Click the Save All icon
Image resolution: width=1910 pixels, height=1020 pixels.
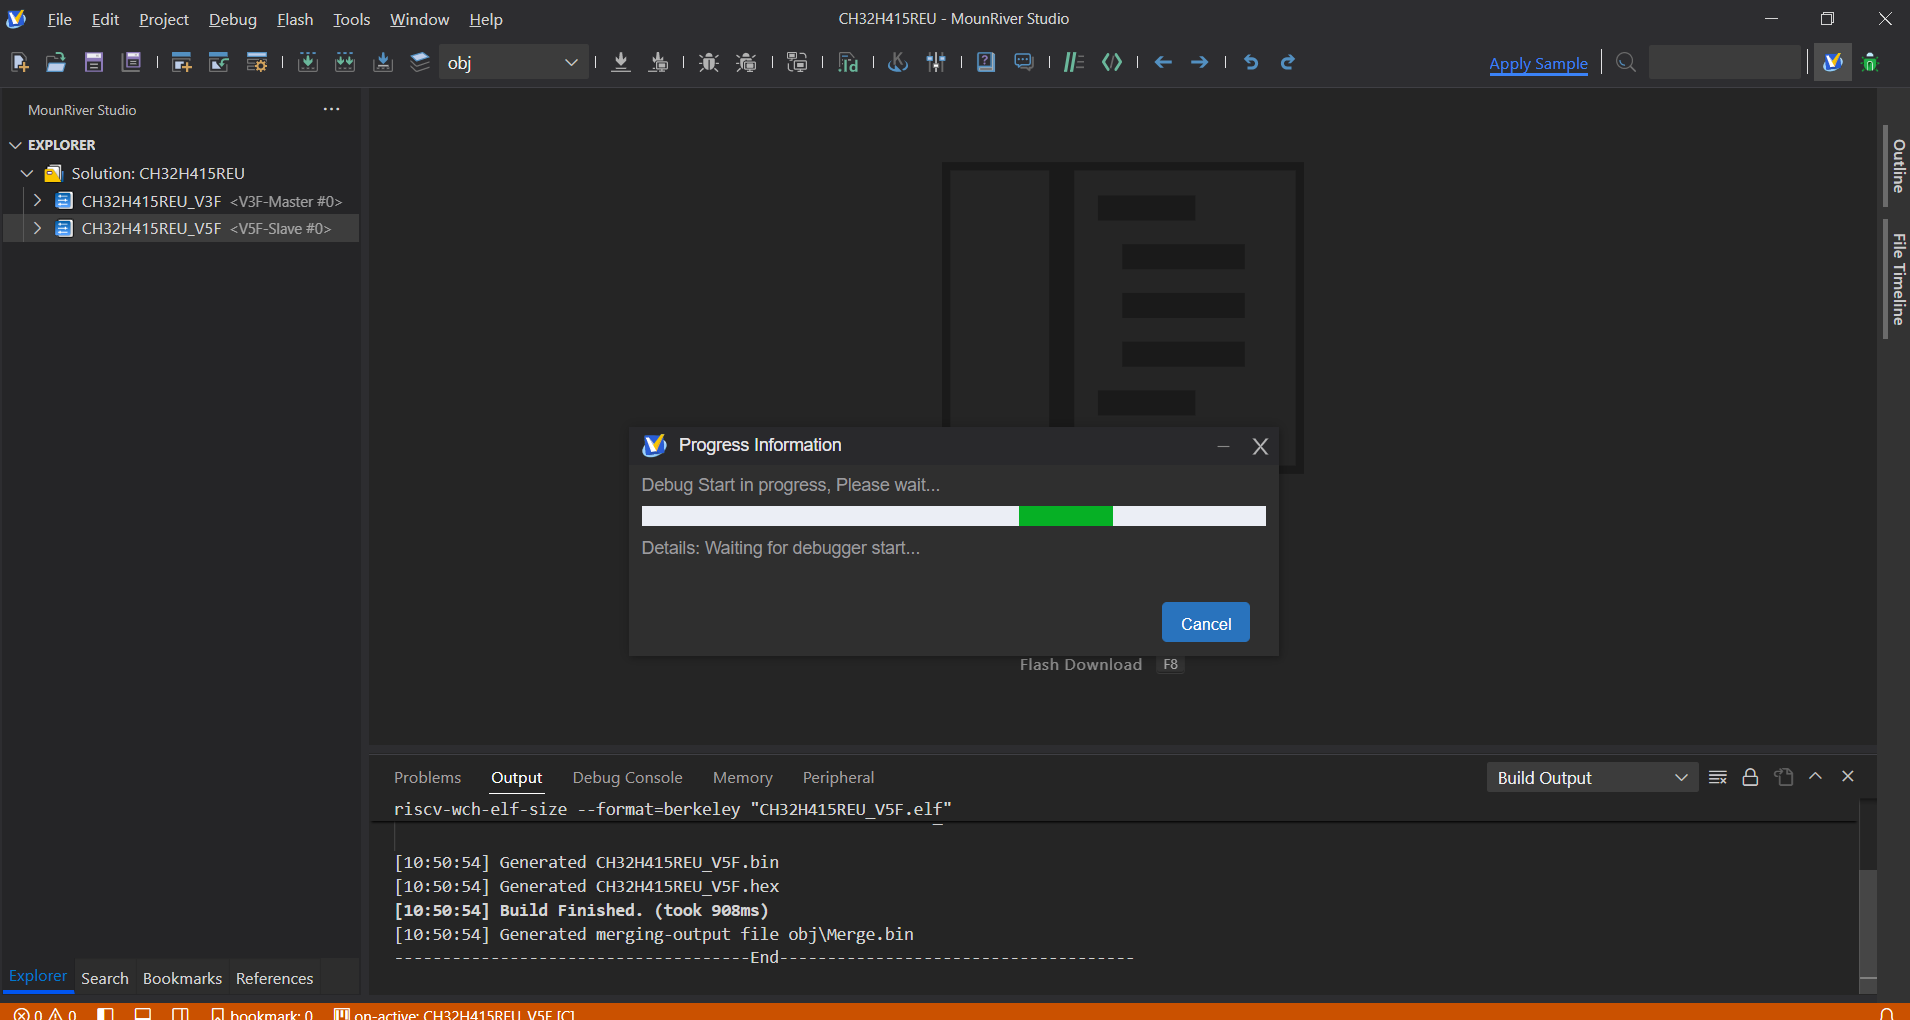point(131,62)
